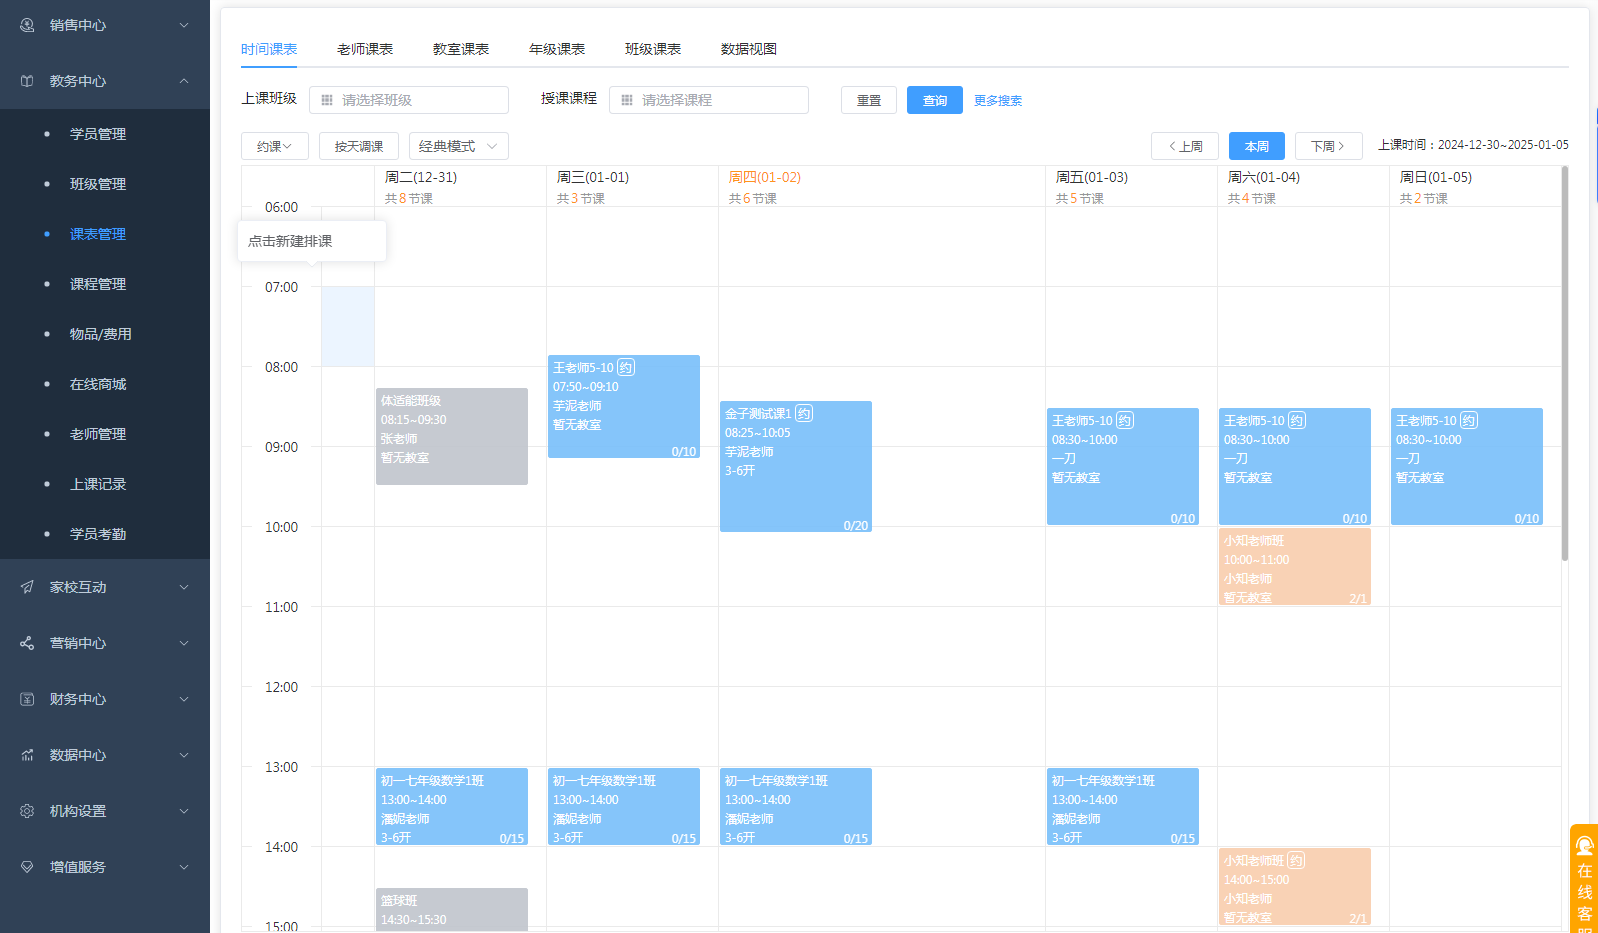Click the 请选择班级 input field
The image size is (1598, 933).
click(x=409, y=100)
